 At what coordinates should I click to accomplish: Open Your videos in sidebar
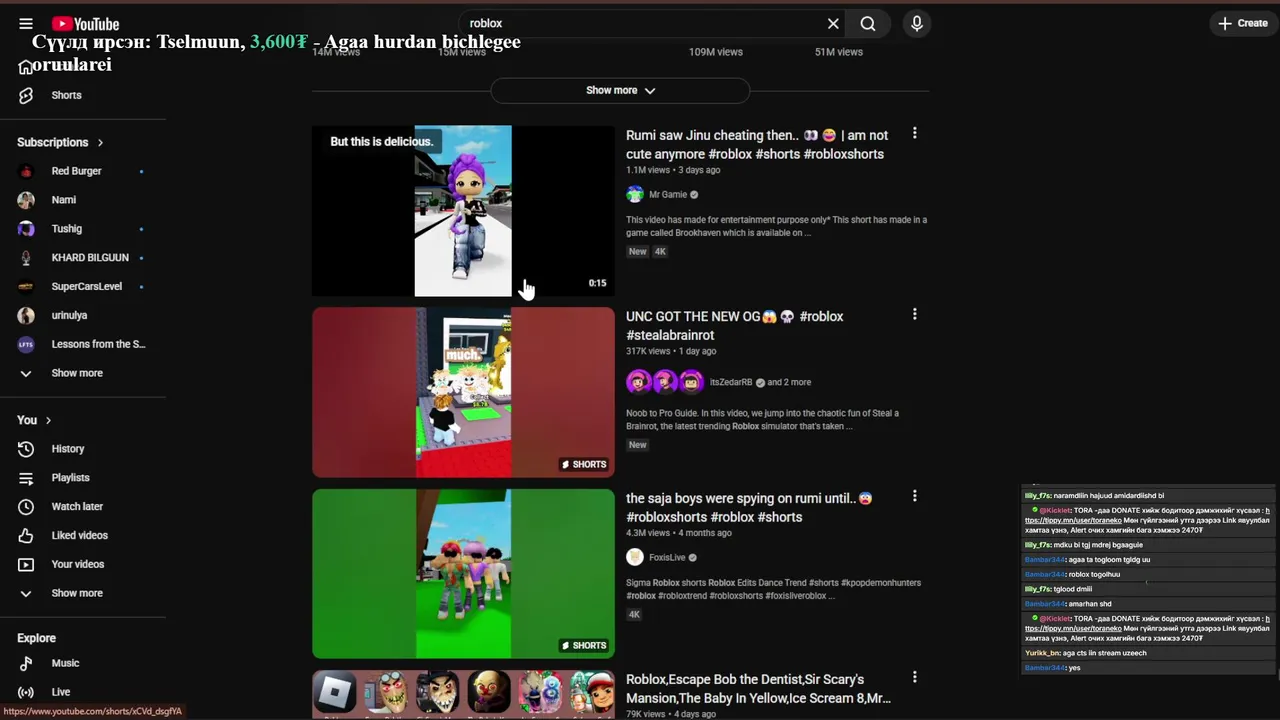pos(77,564)
